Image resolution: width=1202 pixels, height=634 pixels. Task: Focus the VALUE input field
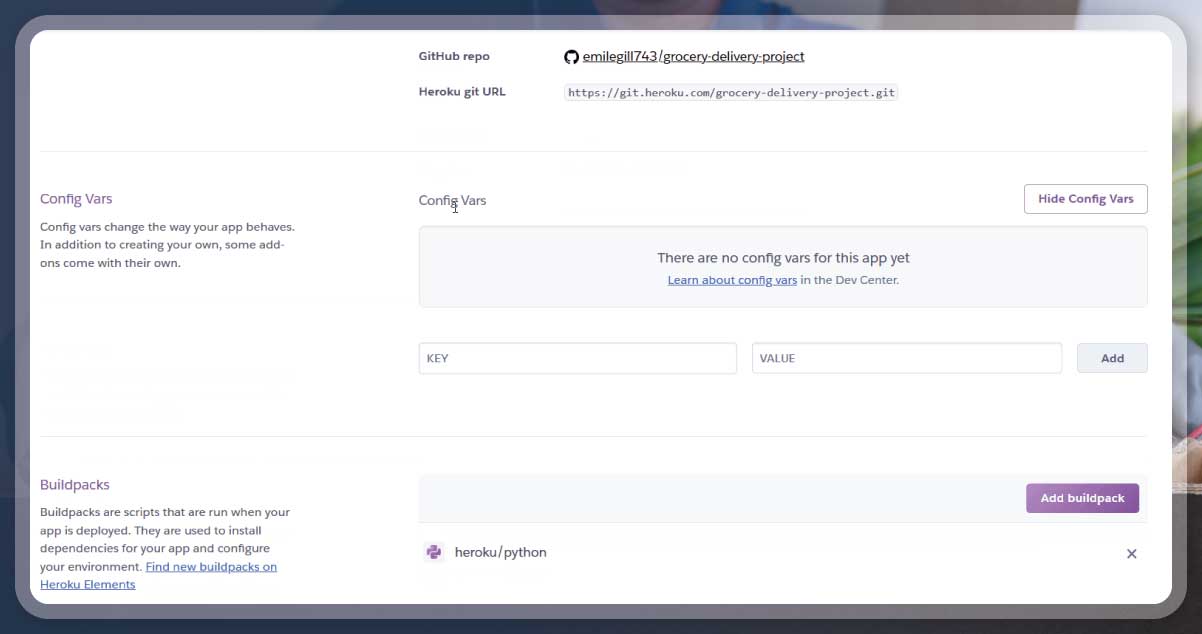906,358
